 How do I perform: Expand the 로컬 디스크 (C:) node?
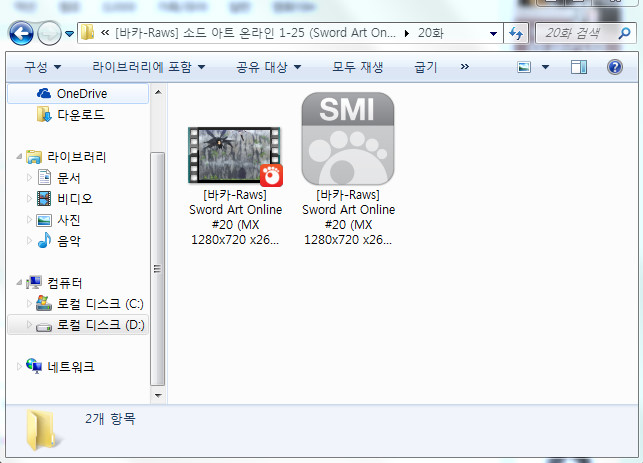click(x=29, y=303)
